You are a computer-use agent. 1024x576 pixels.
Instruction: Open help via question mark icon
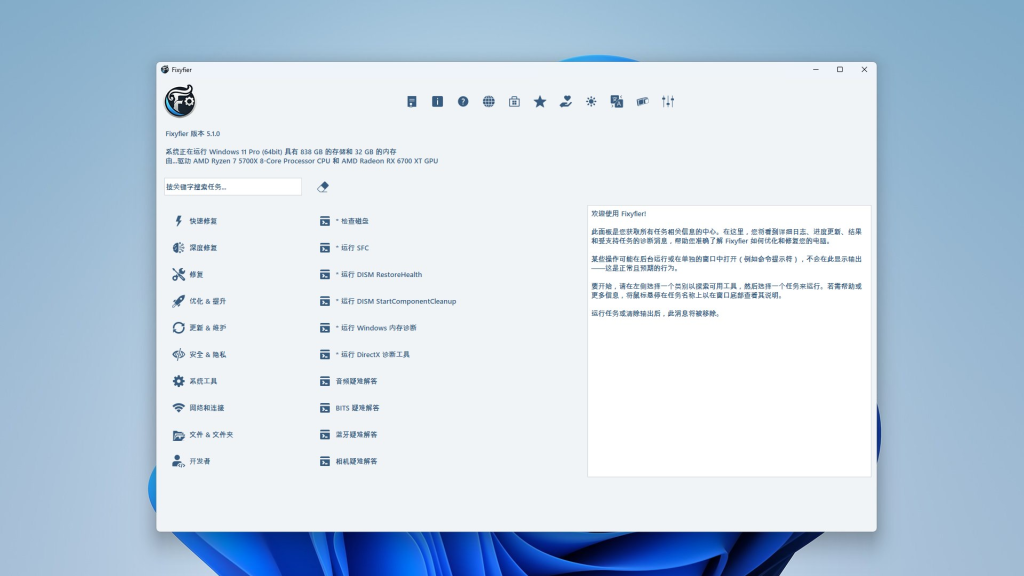pyautogui.click(x=463, y=101)
